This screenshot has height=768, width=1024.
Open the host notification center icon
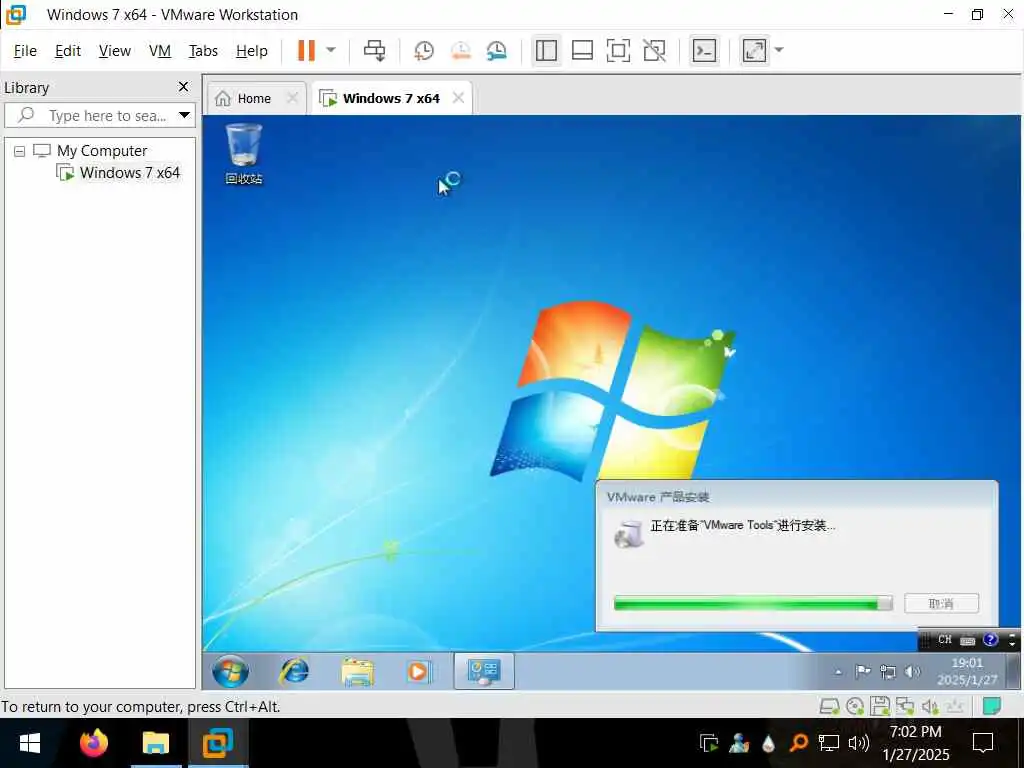point(983,743)
